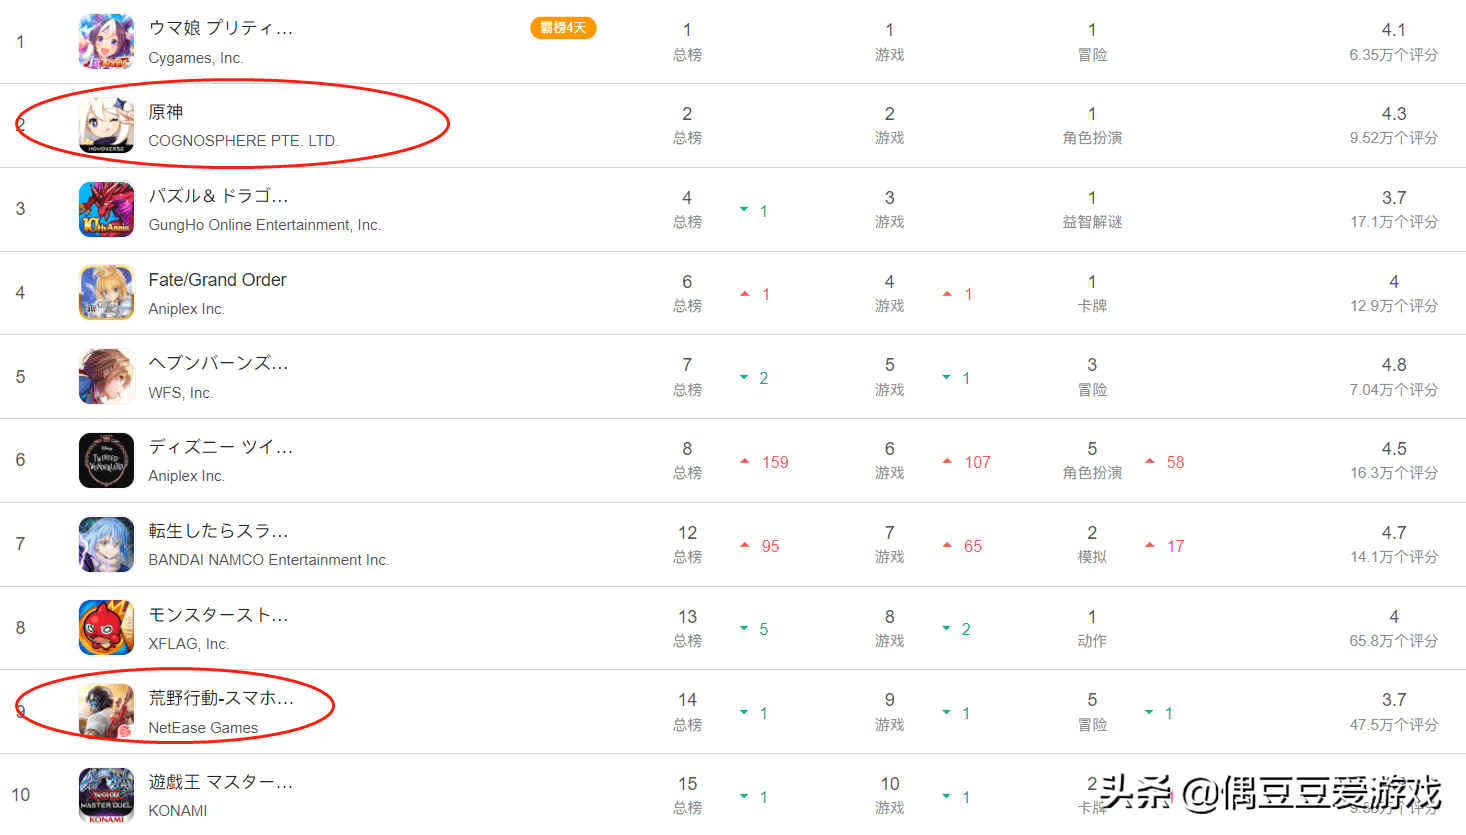Open the ヘブンバーンズ app icon

click(106, 377)
